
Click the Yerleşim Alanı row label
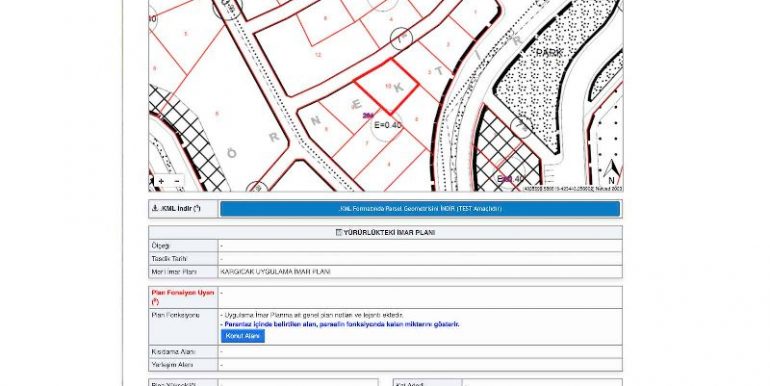click(x=165, y=365)
